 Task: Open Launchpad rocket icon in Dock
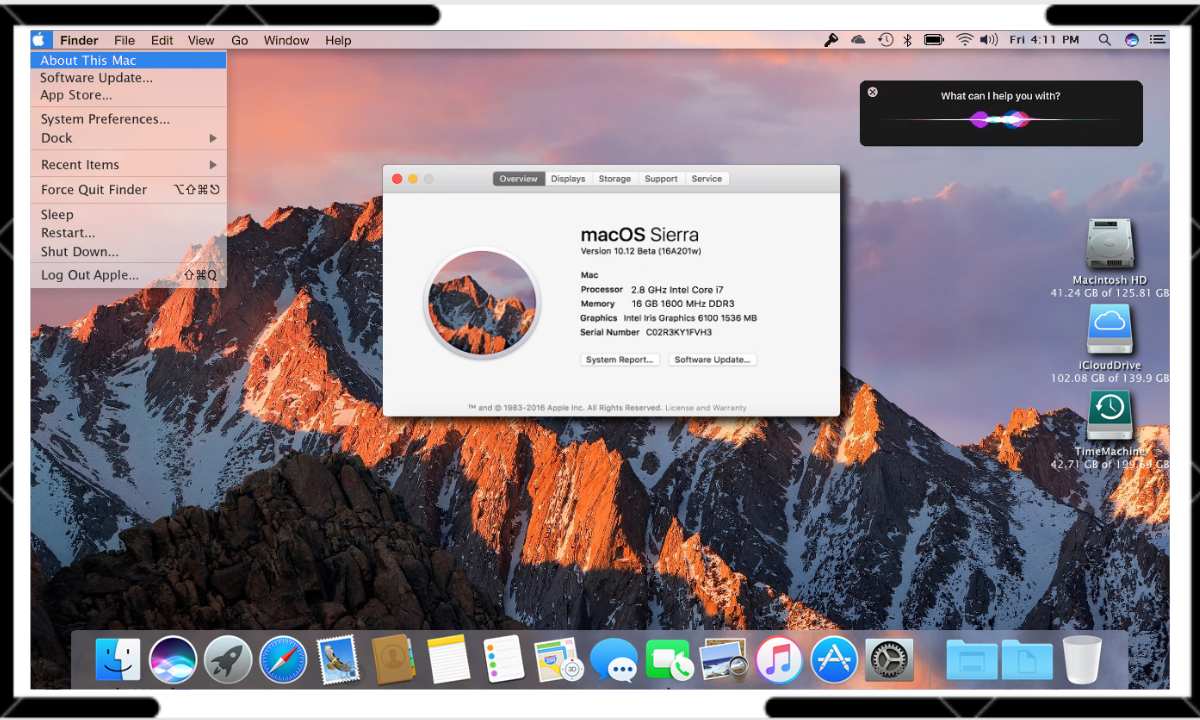pos(228,660)
